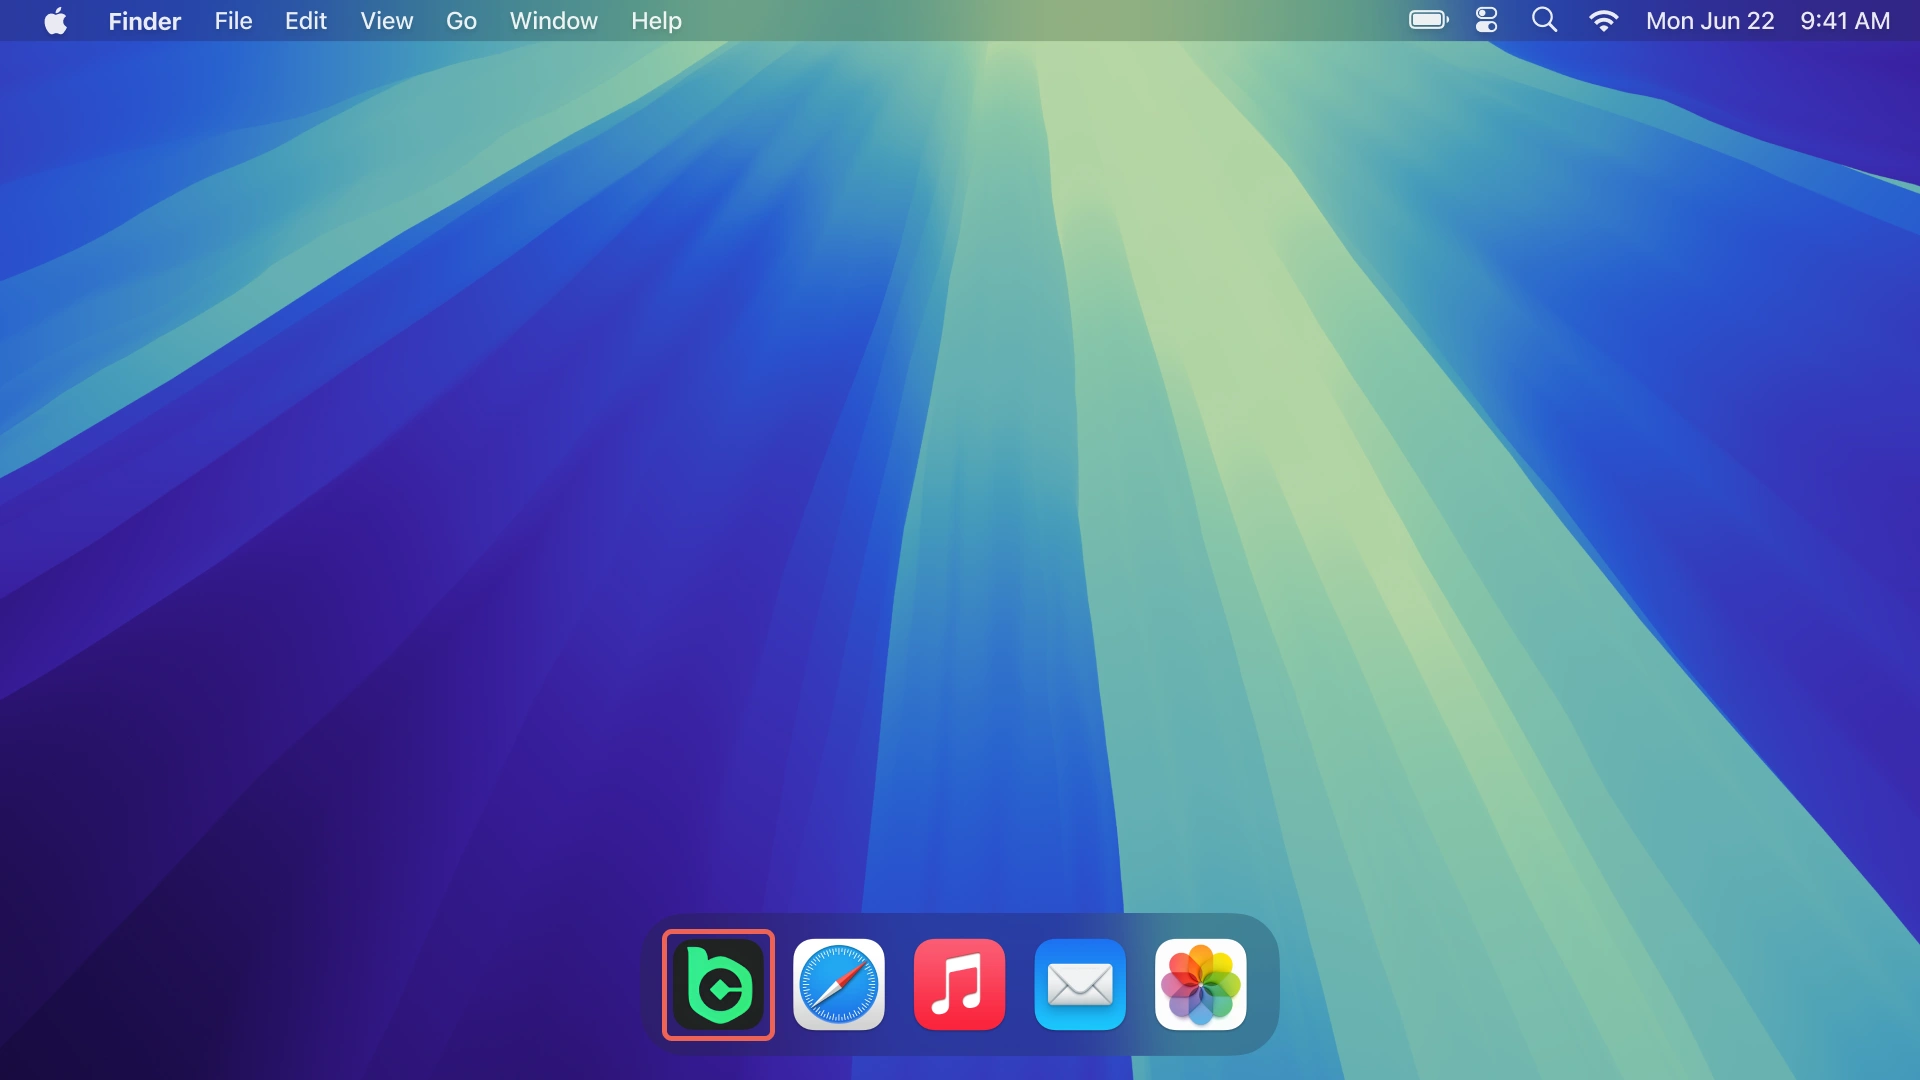The height and width of the screenshot is (1080, 1920).
Task: Click the Wi-Fi status icon
Action: [x=1603, y=20]
